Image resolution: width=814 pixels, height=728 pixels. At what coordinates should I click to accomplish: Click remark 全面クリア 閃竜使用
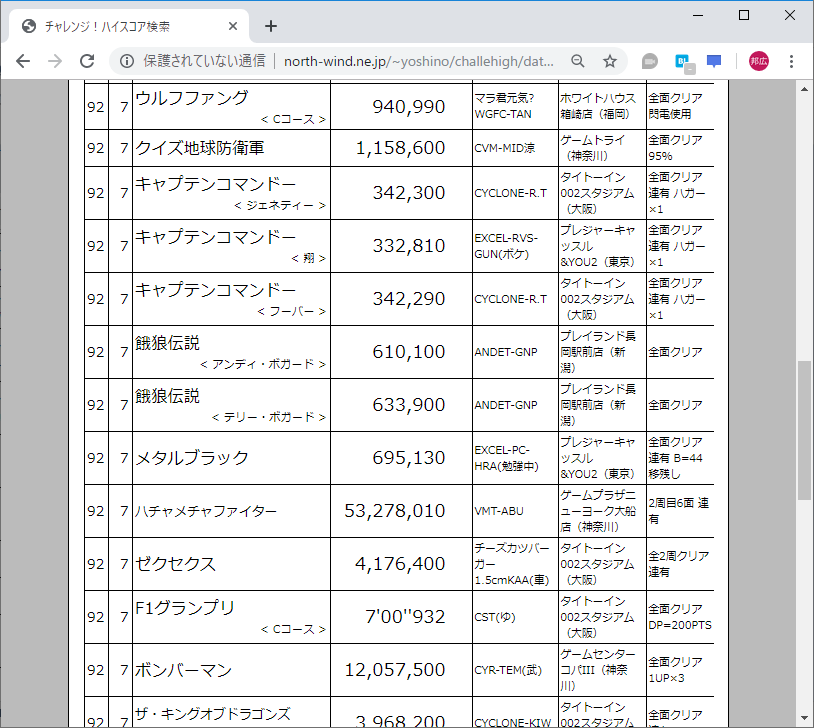click(x=675, y=106)
